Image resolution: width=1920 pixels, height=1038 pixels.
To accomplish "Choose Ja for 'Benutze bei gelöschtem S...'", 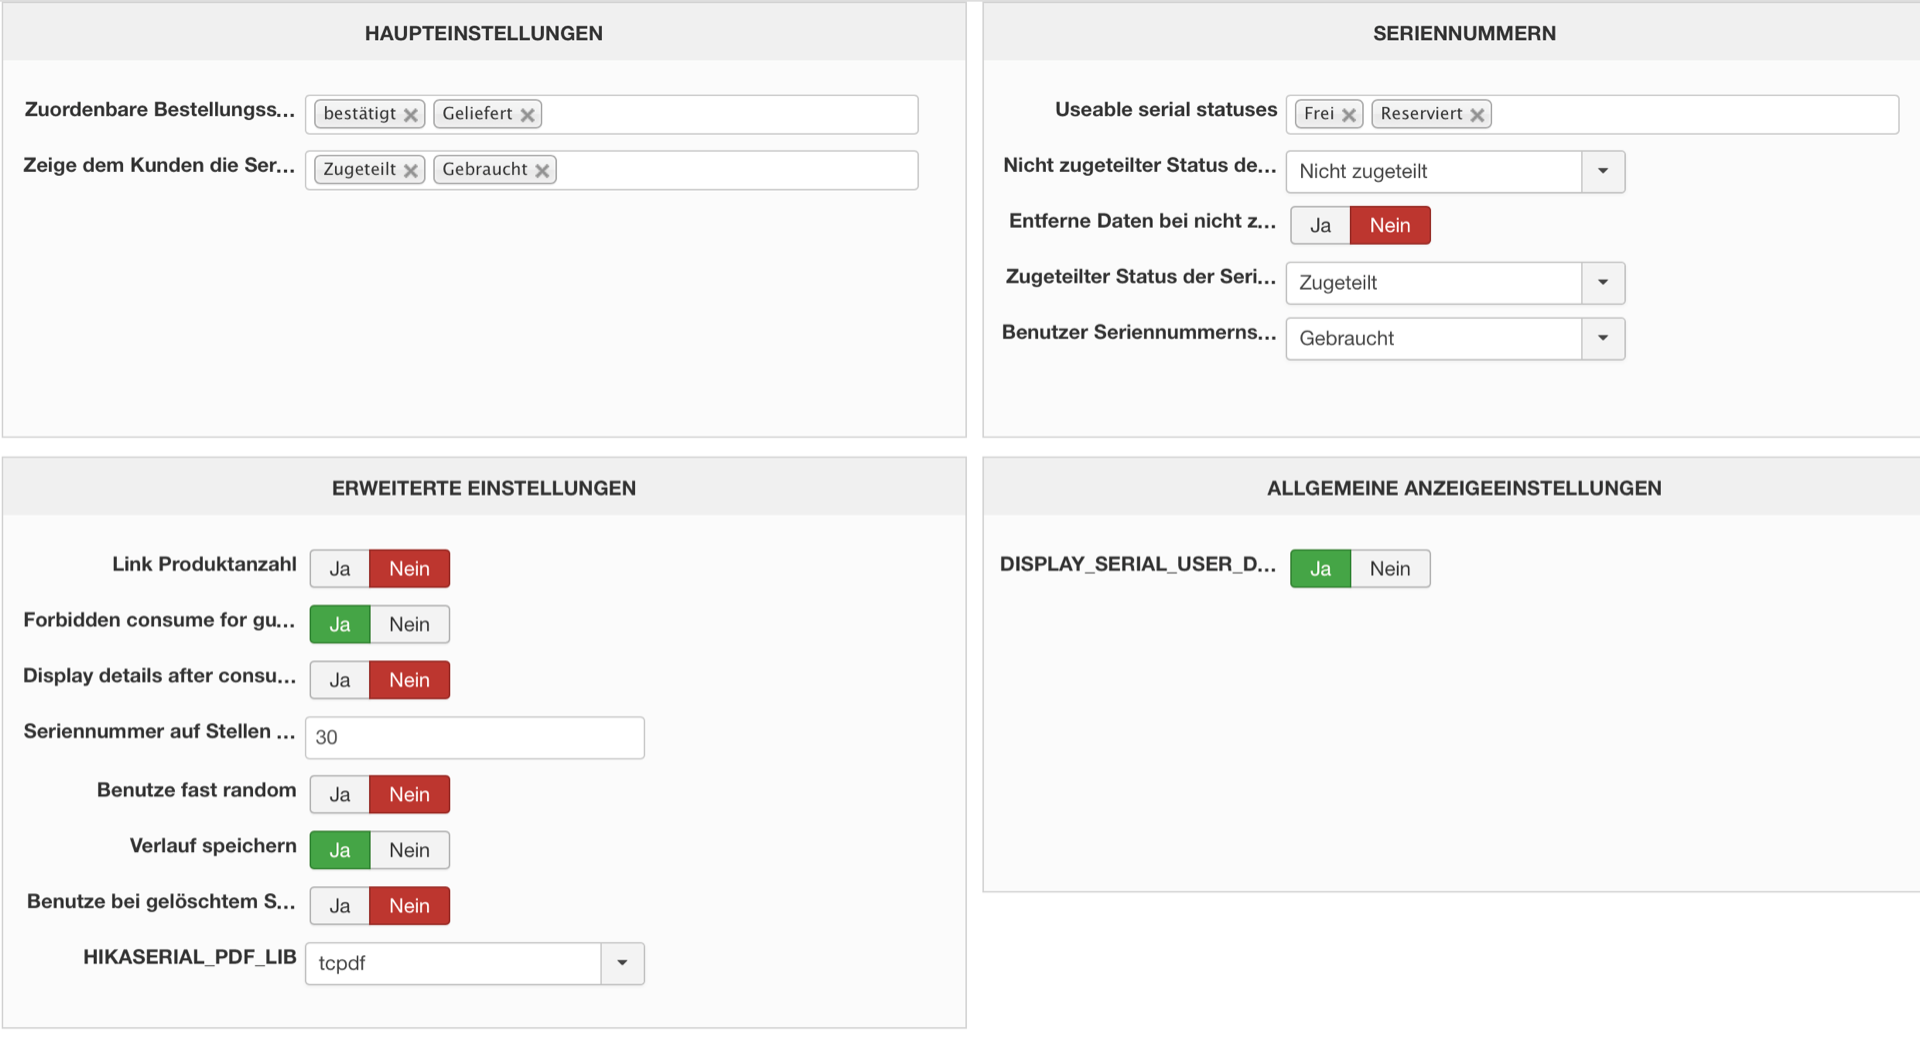I will tap(340, 906).
